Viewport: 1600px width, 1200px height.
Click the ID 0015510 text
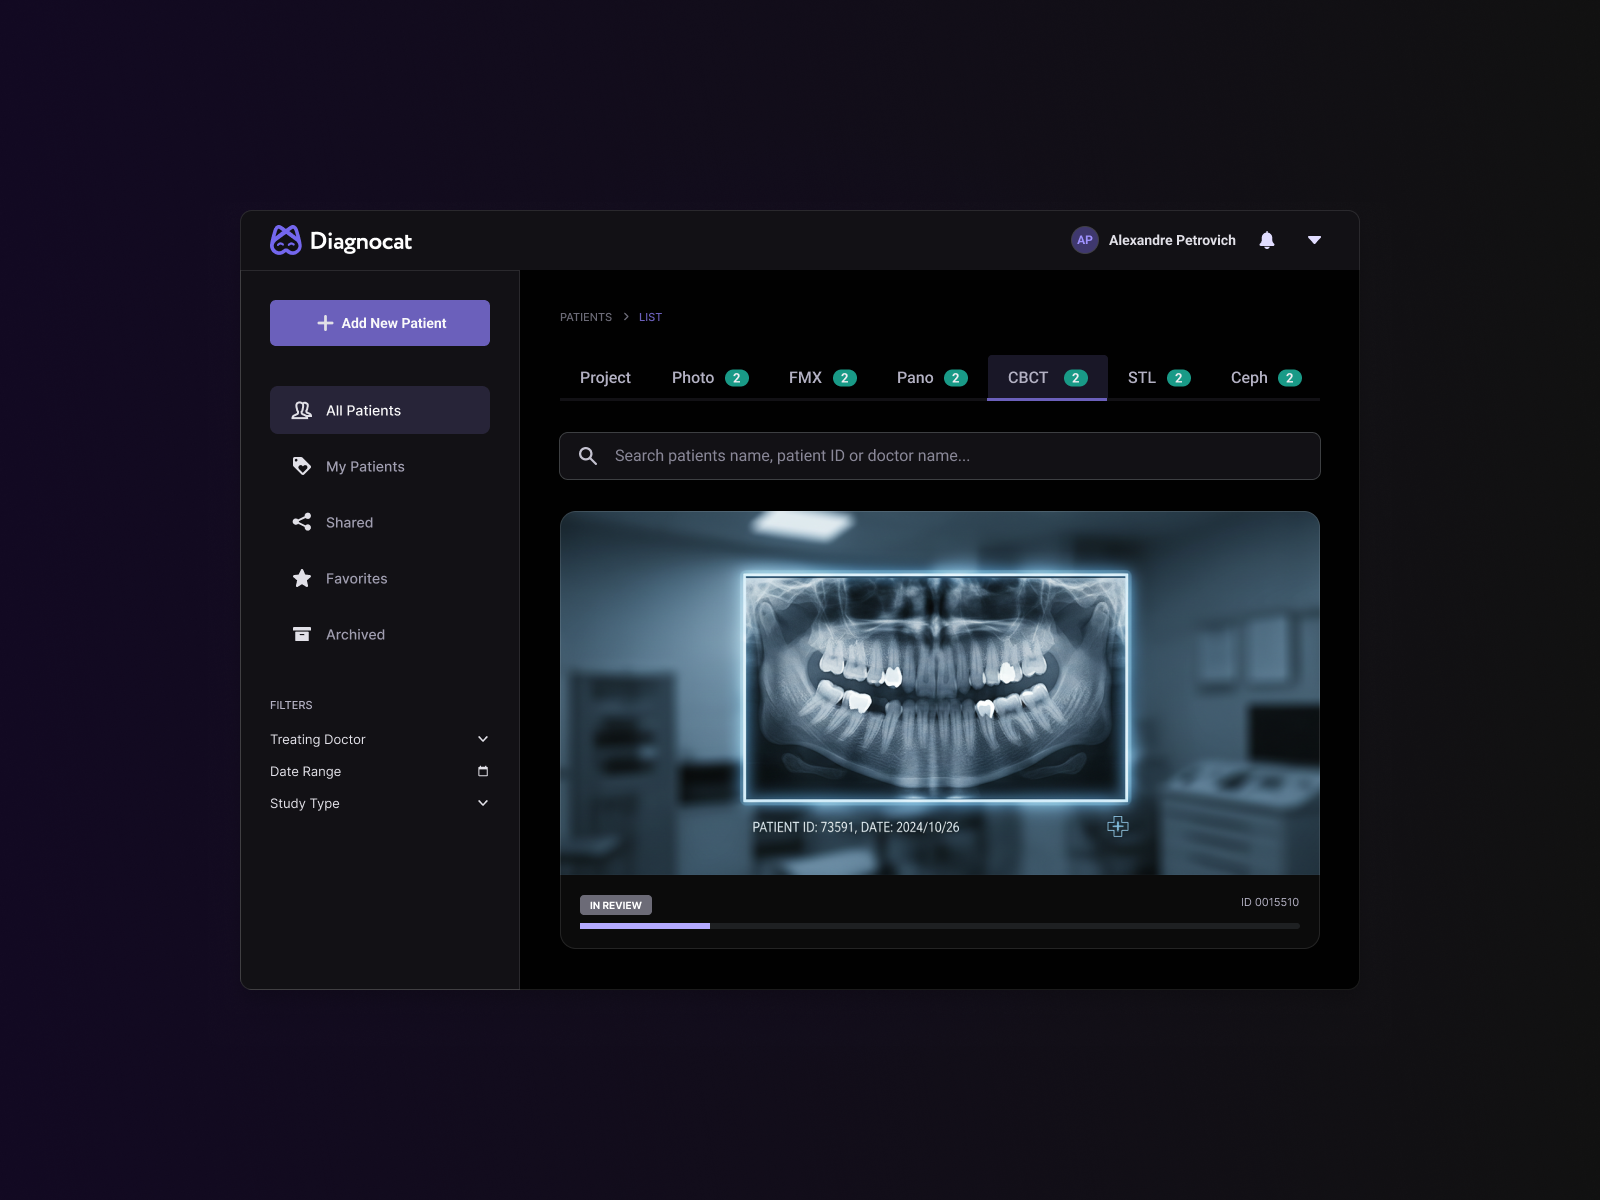(1270, 902)
